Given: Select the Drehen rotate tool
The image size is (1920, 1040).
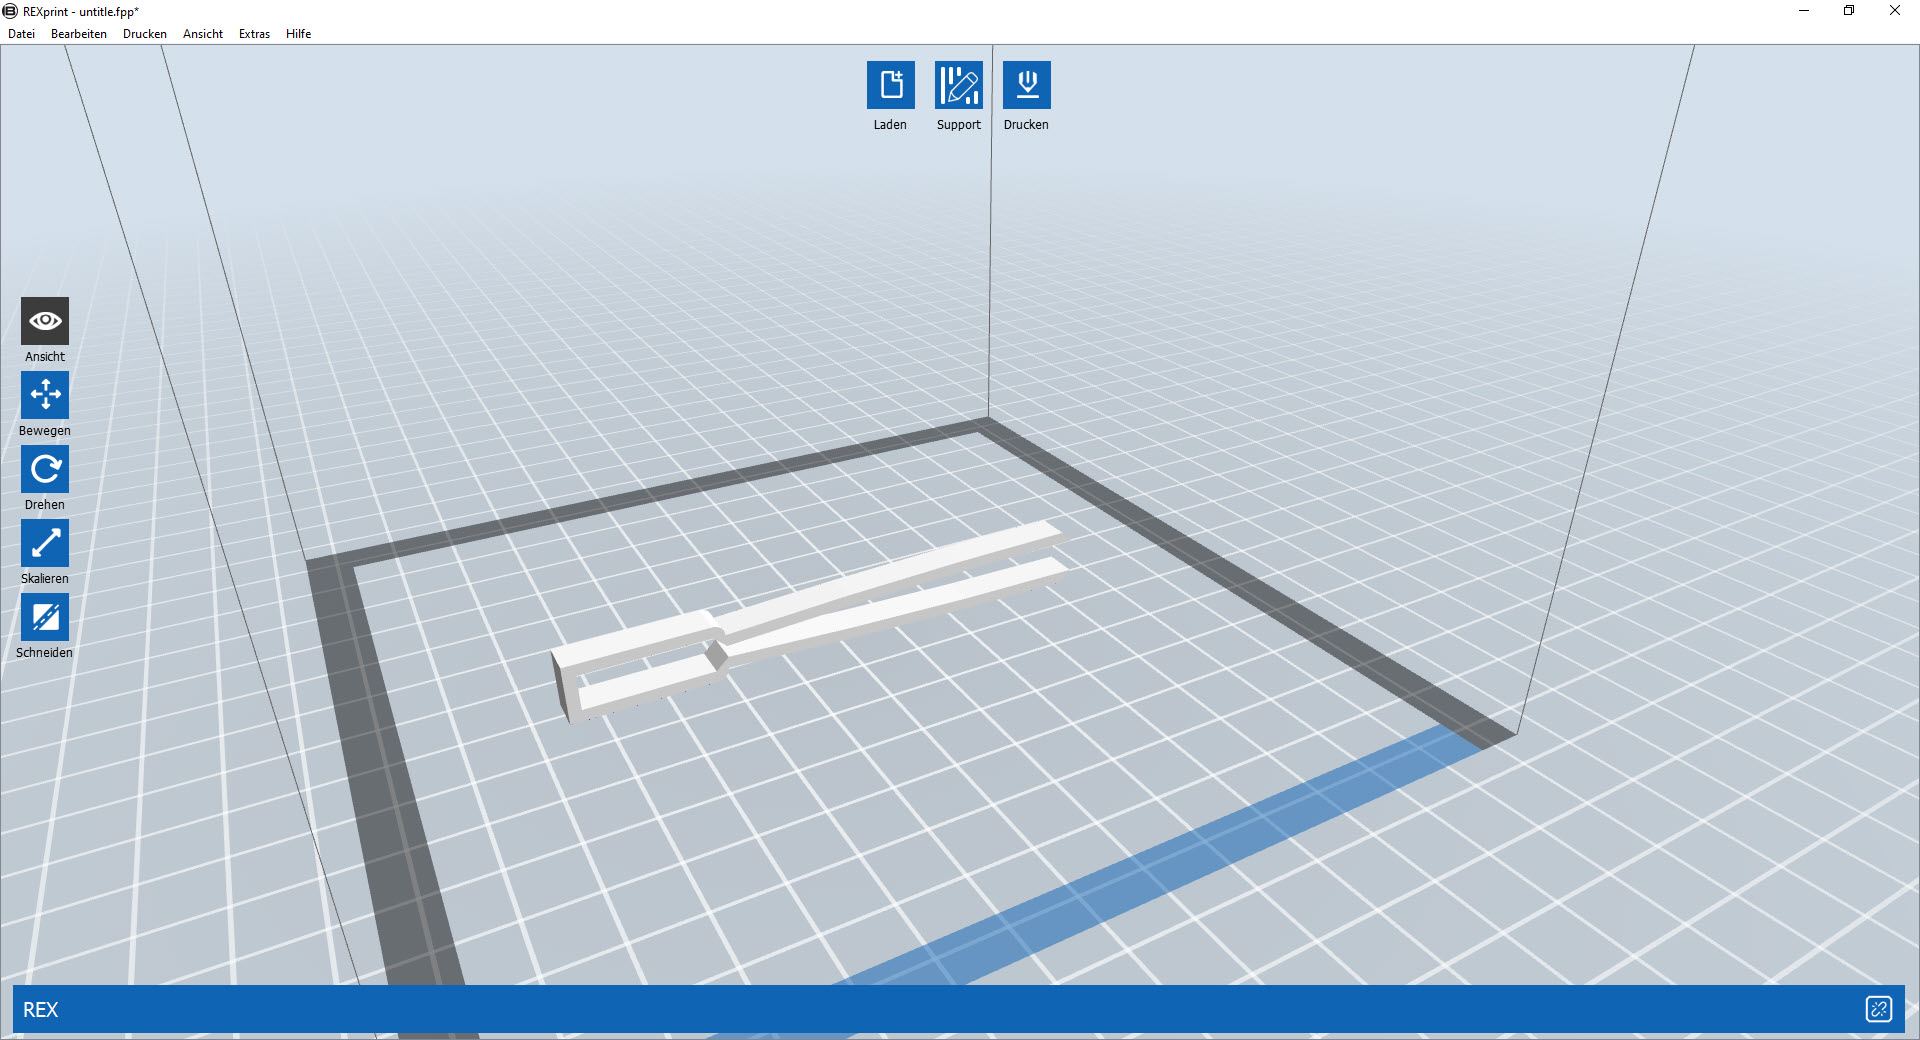Looking at the screenshot, I should tap(45, 469).
